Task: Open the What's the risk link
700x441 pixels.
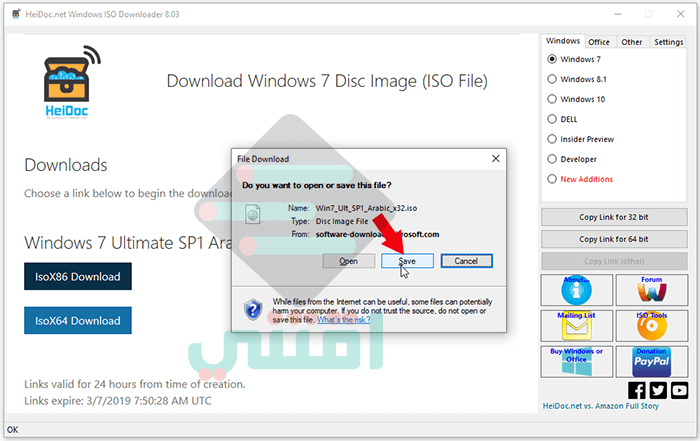Action: pyautogui.click(x=344, y=320)
